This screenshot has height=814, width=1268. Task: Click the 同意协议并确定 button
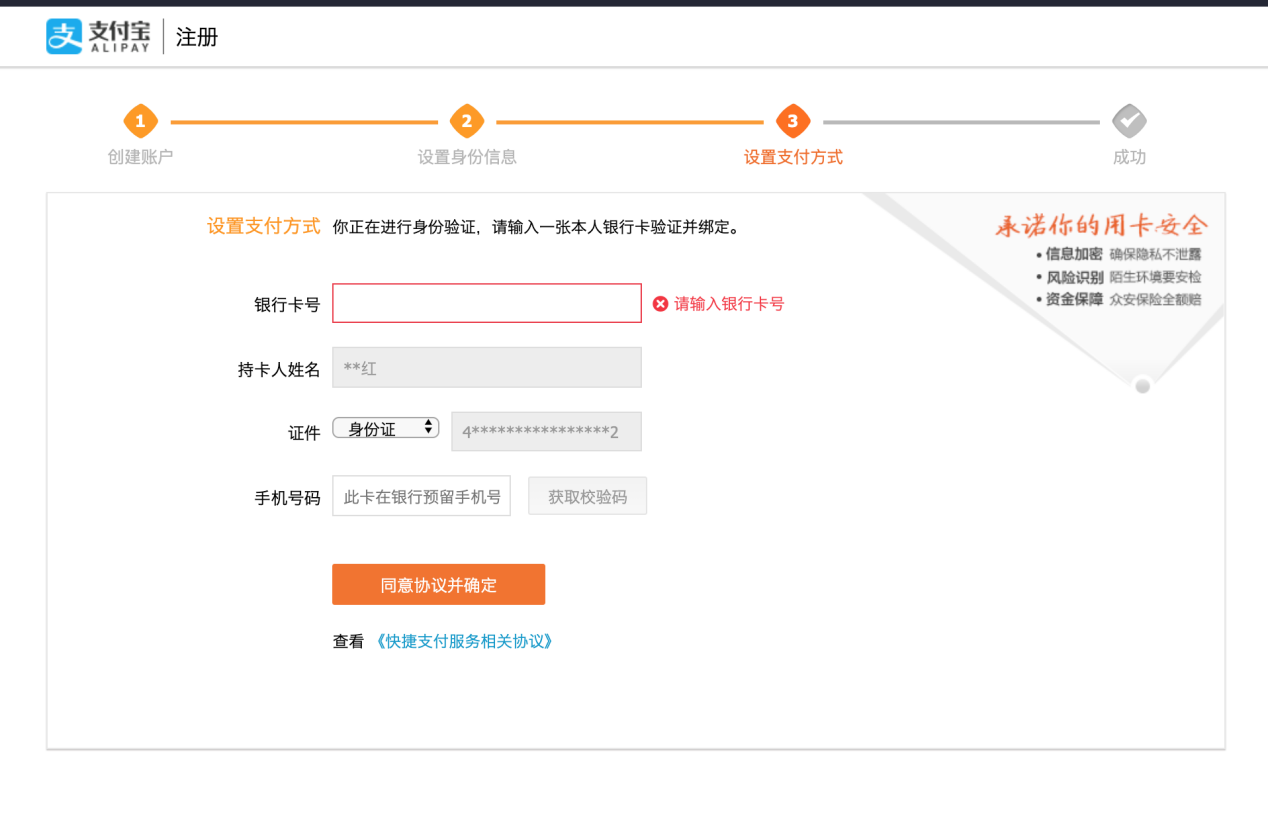[x=438, y=585]
